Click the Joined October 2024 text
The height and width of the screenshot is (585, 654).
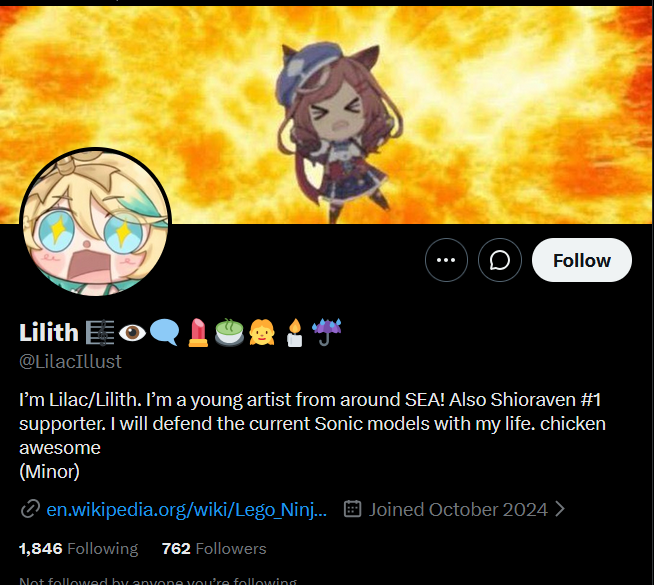[458, 510]
